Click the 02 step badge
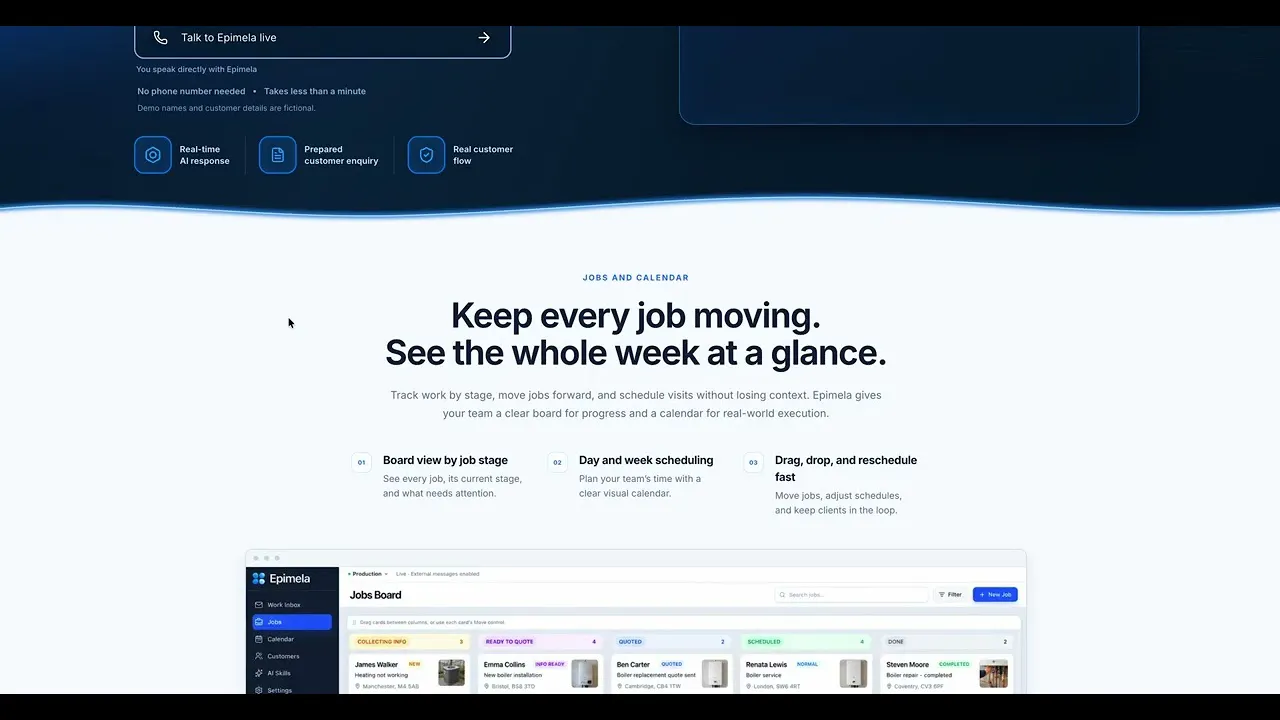The image size is (1280, 720). pyautogui.click(x=558, y=462)
